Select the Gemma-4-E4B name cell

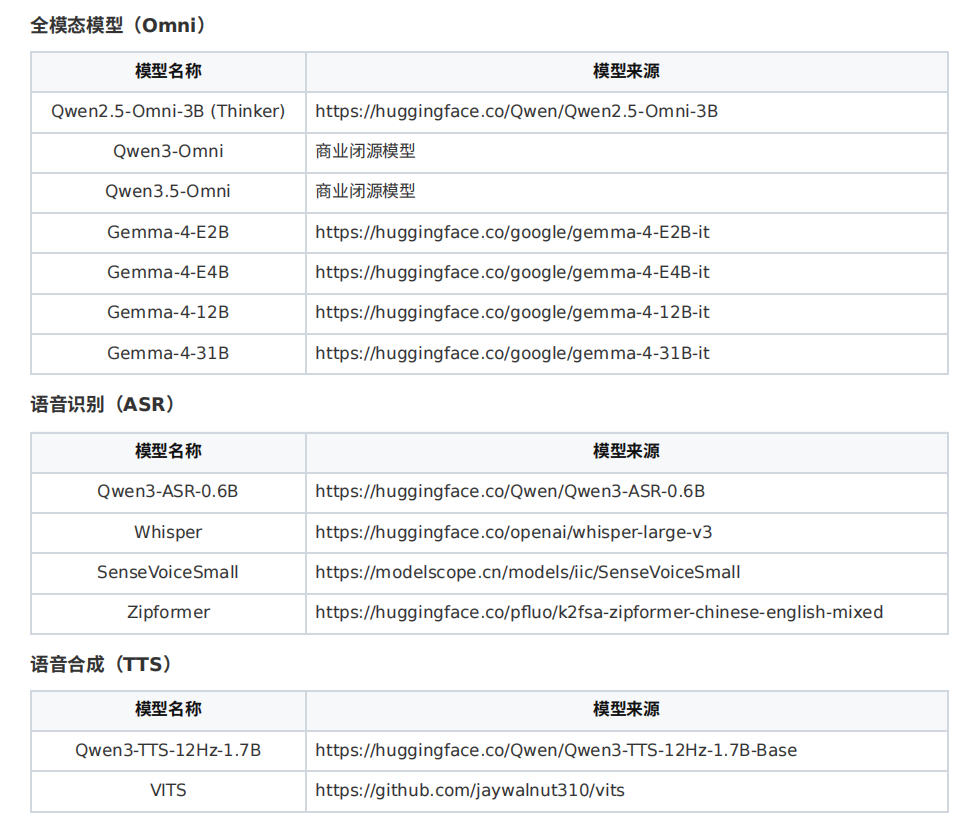pyautogui.click(x=168, y=273)
